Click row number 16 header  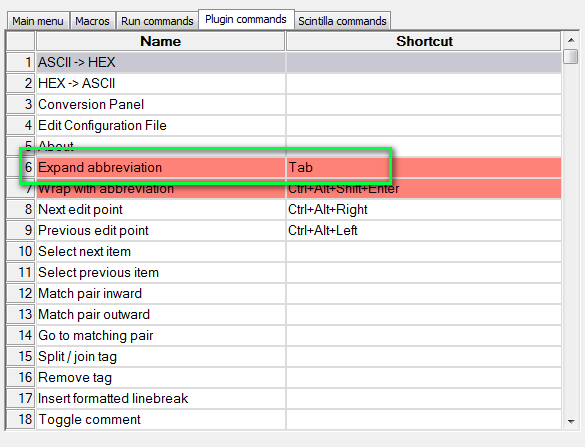tap(21, 378)
